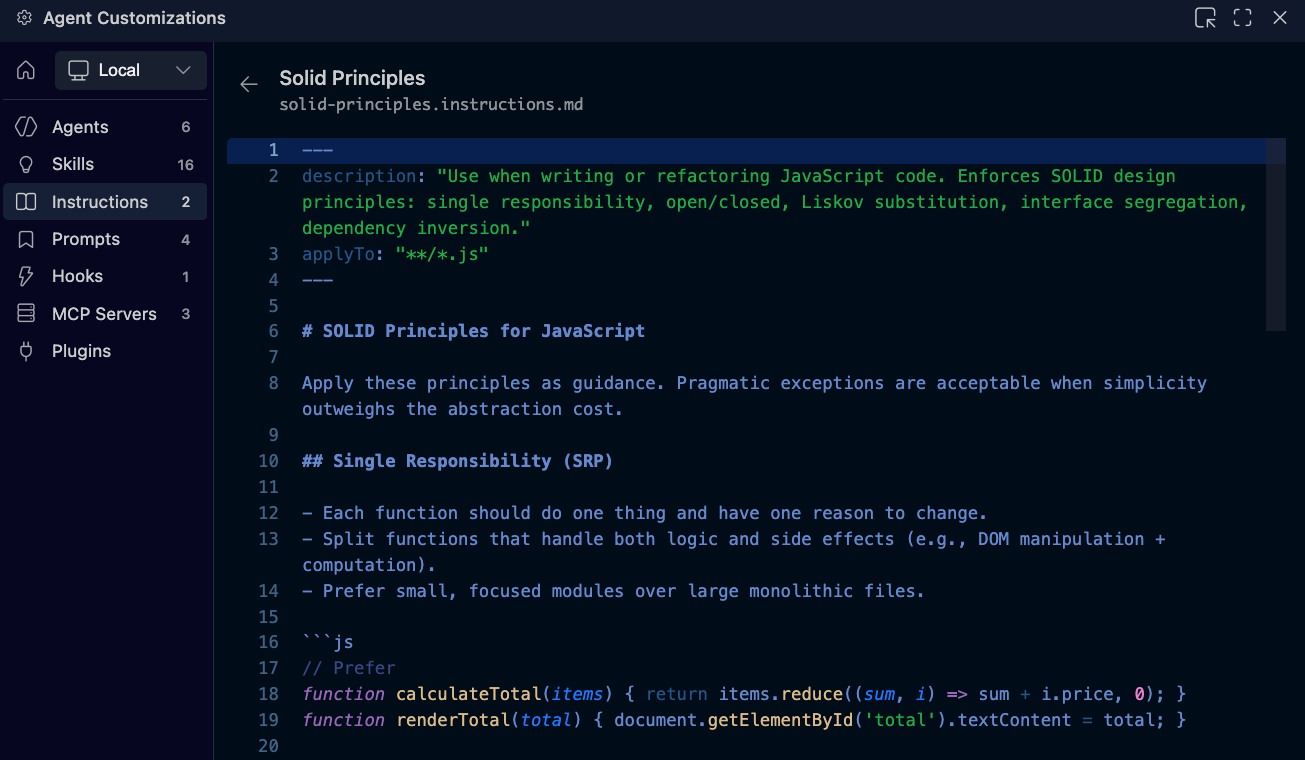Click the pick-element icon in the title bar
Viewport: 1305px width, 760px height.
(x=1205, y=17)
